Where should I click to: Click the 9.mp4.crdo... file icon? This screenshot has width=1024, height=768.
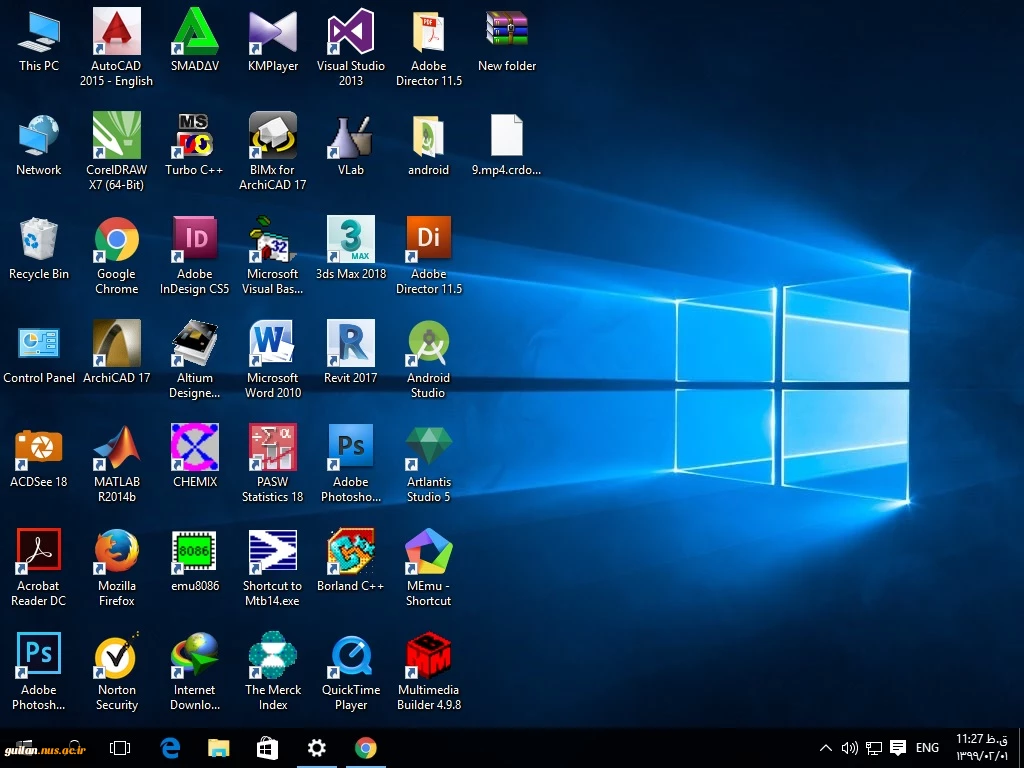pos(507,144)
